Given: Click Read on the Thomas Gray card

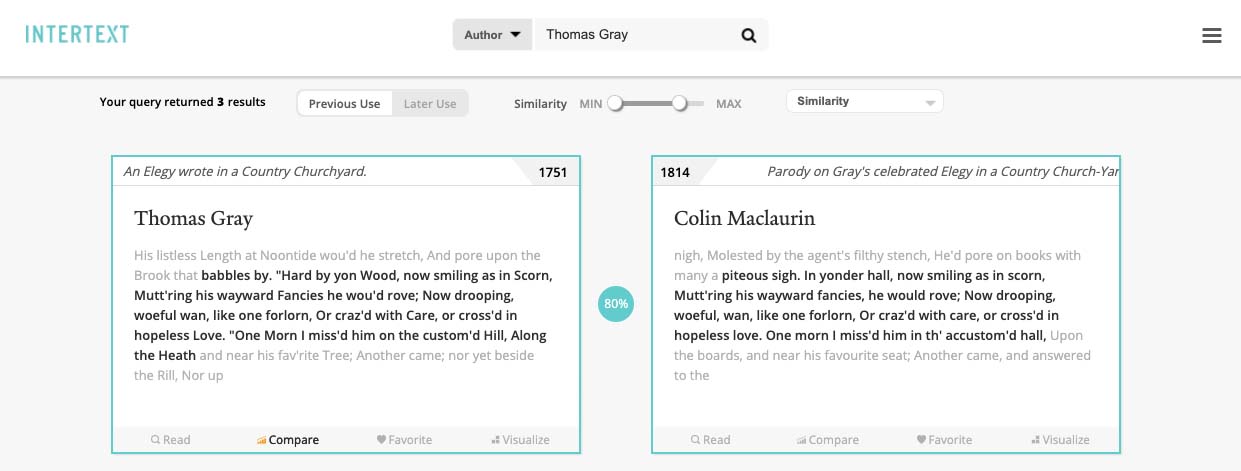Looking at the screenshot, I should [x=171, y=440].
